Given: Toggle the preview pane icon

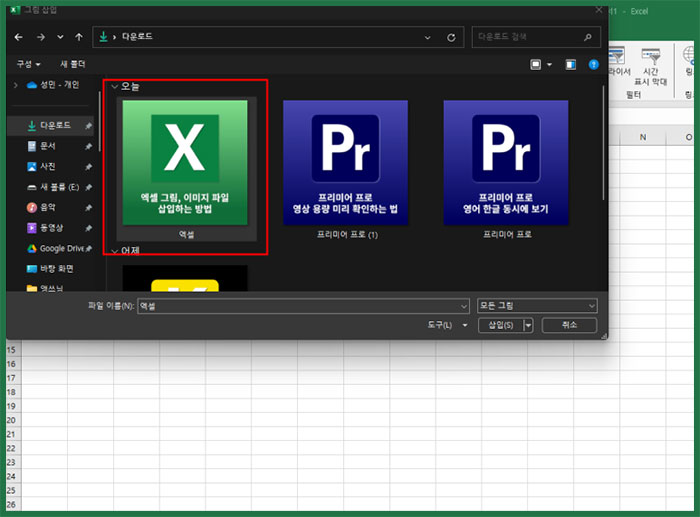Looking at the screenshot, I should 571,65.
